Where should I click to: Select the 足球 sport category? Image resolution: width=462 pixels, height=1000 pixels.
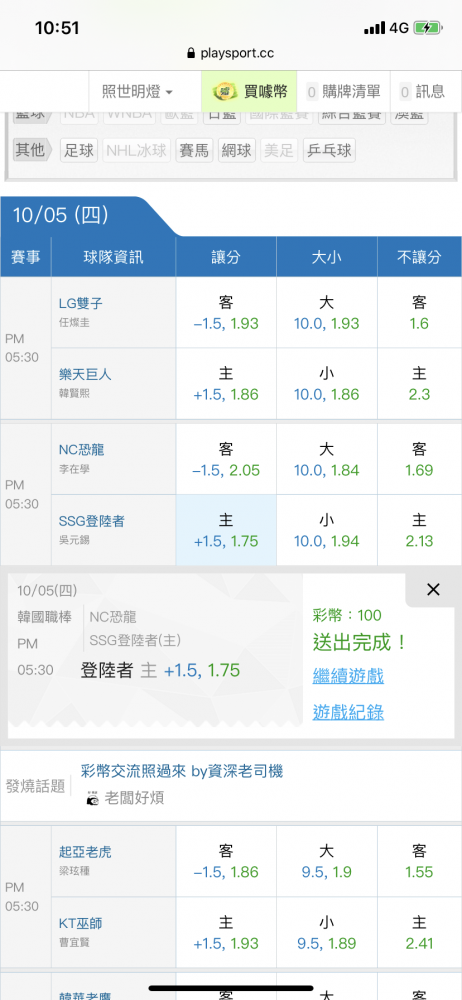[x=79, y=151]
